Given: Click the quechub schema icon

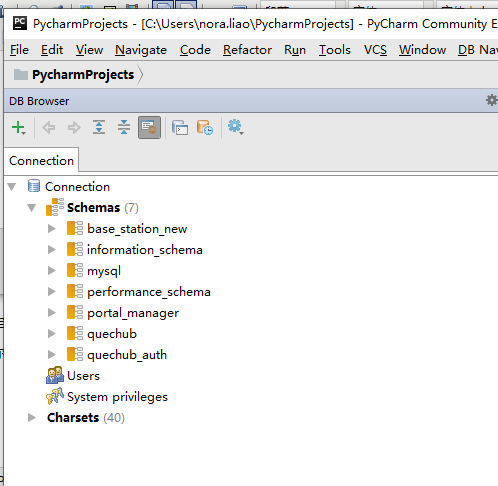Looking at the screenshot, I should click(75, 334).
